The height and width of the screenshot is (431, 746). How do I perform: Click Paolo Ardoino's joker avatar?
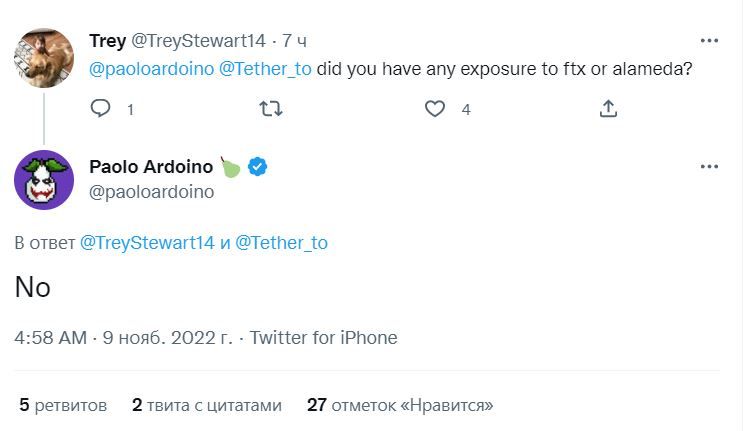pyautogui.click(x=44, y=180)
